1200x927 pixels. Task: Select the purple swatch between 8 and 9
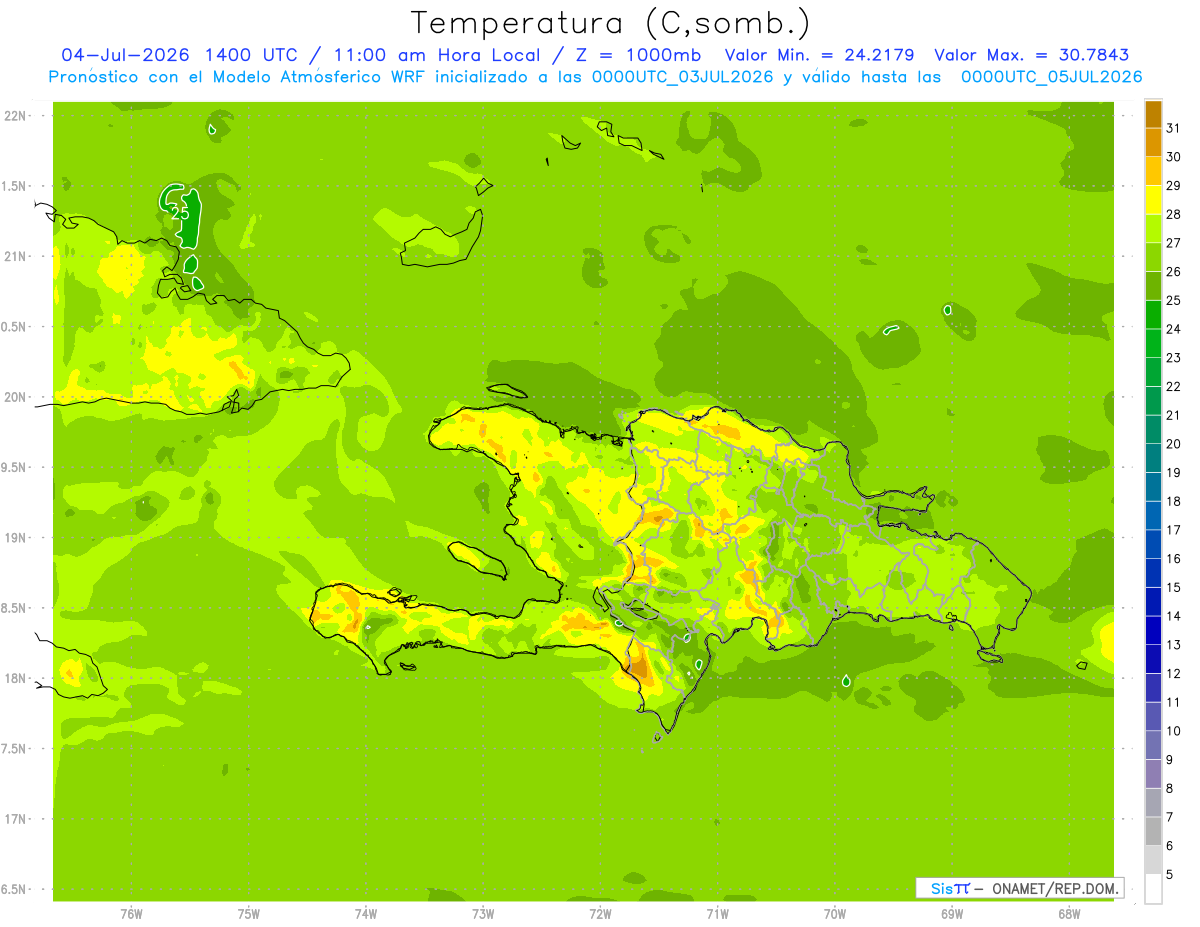point(1153,774)
